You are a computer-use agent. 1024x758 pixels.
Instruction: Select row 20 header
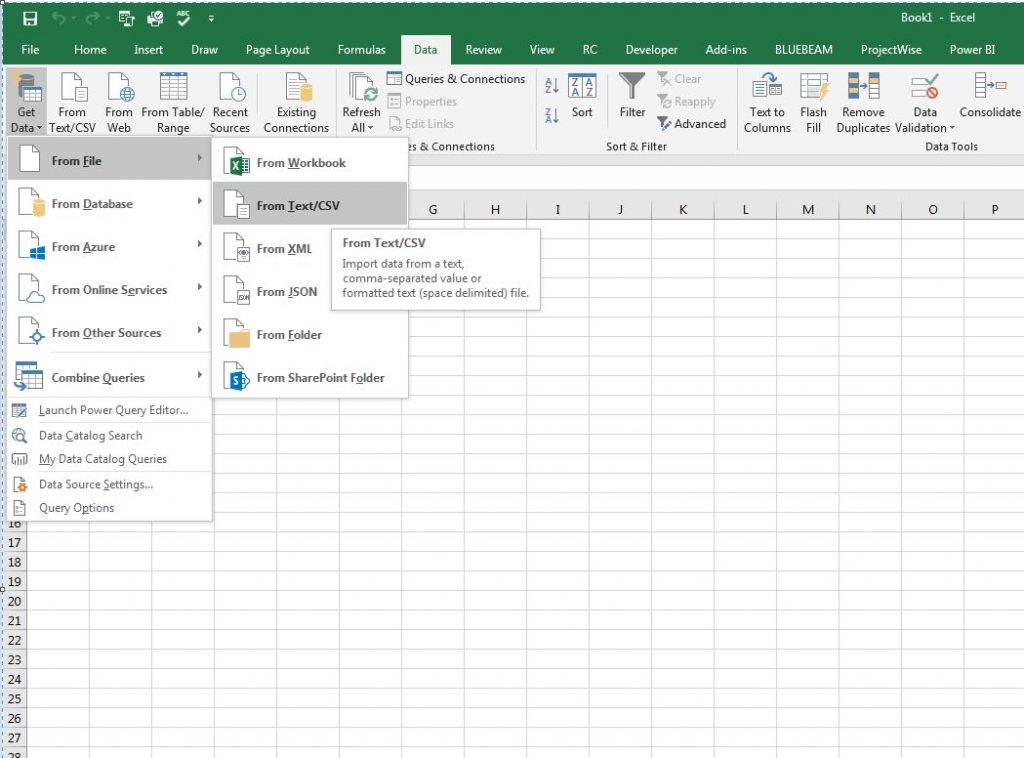coord(14,601)
